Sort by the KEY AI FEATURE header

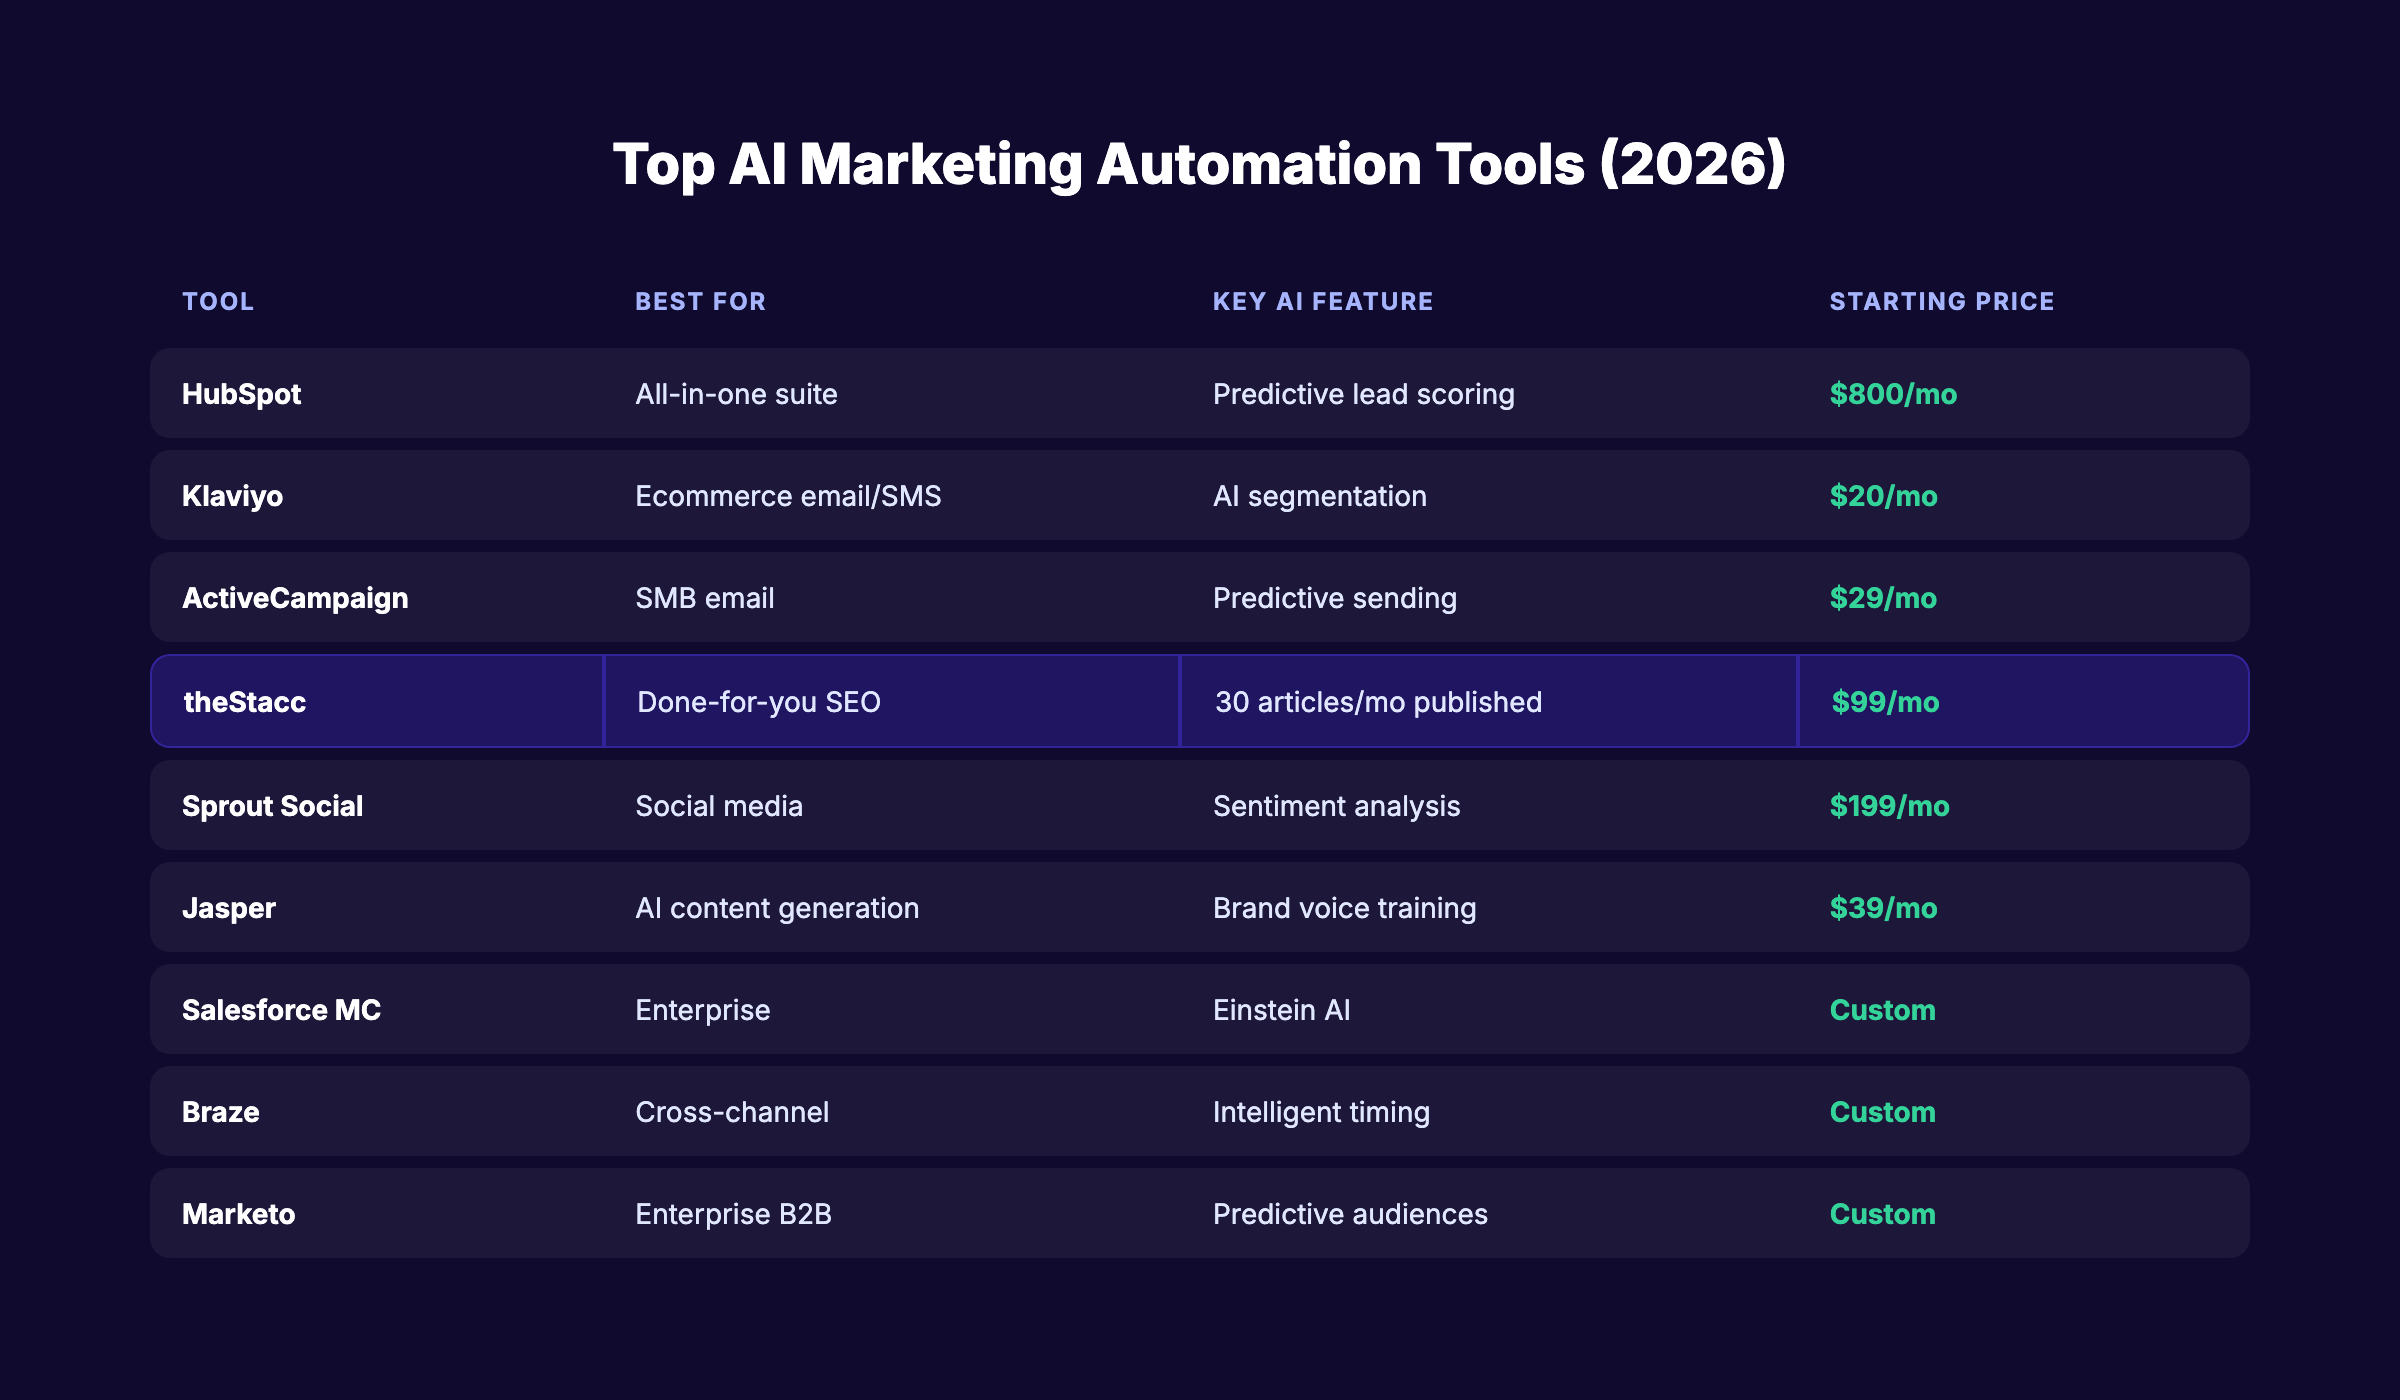click(x=1322, y=301)
